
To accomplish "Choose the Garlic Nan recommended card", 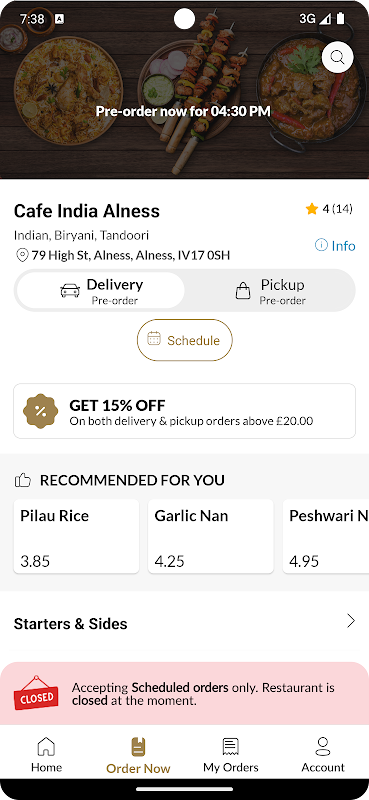I will [x=211, y=536].
